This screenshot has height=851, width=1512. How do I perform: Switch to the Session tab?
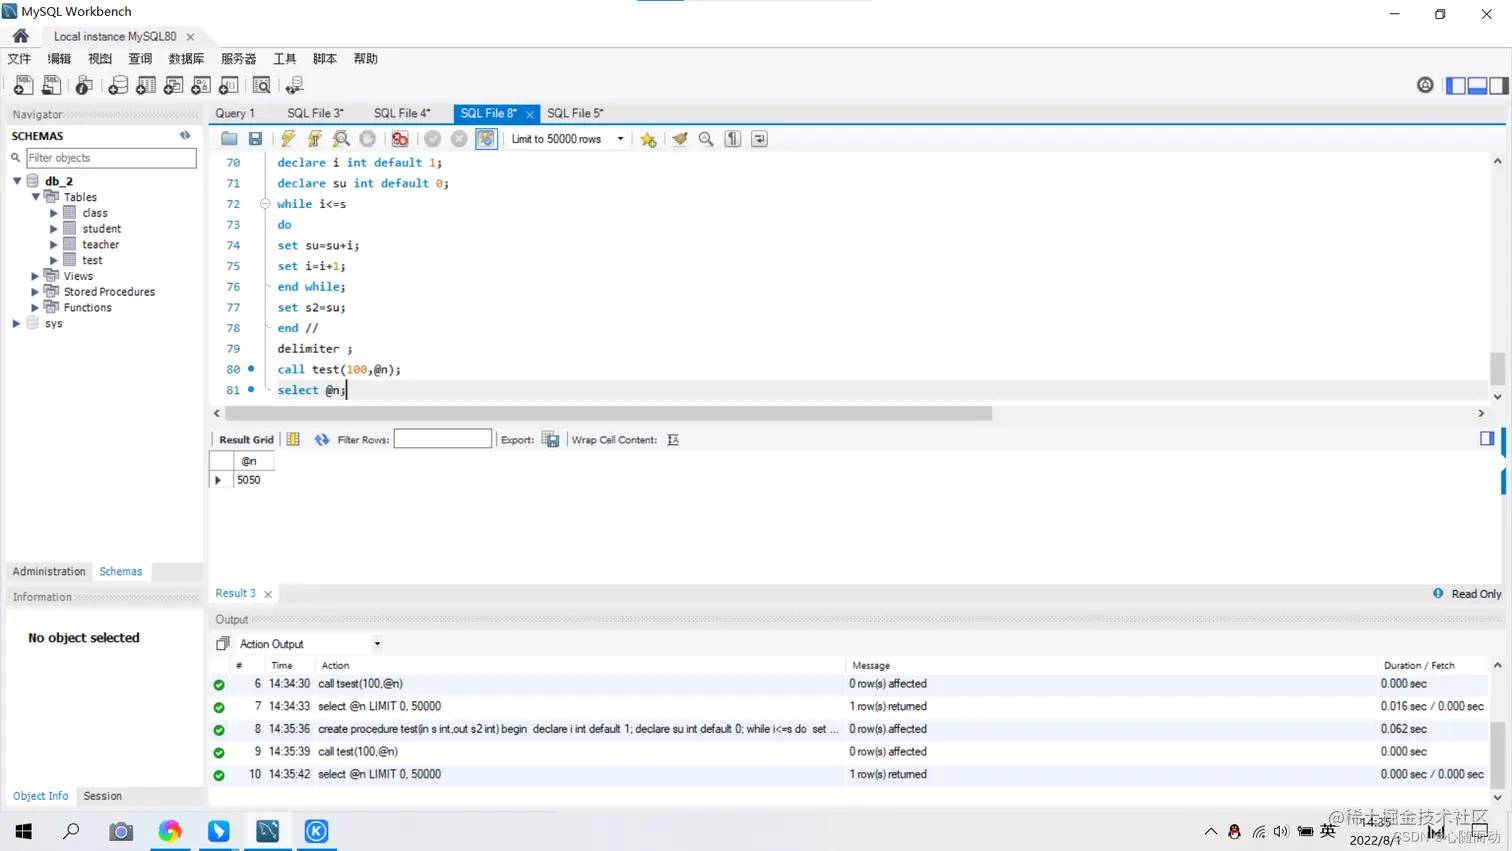[x=102, y=796]
